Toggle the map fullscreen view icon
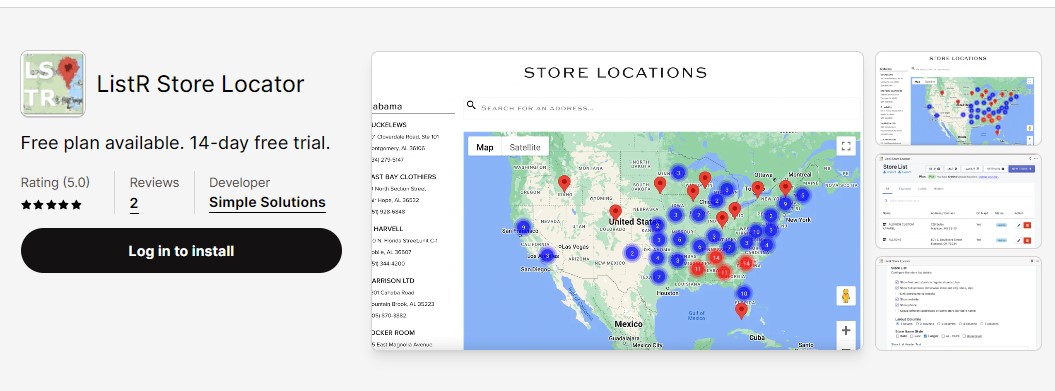Screen dimensions: 1055x391 point(846,146)
